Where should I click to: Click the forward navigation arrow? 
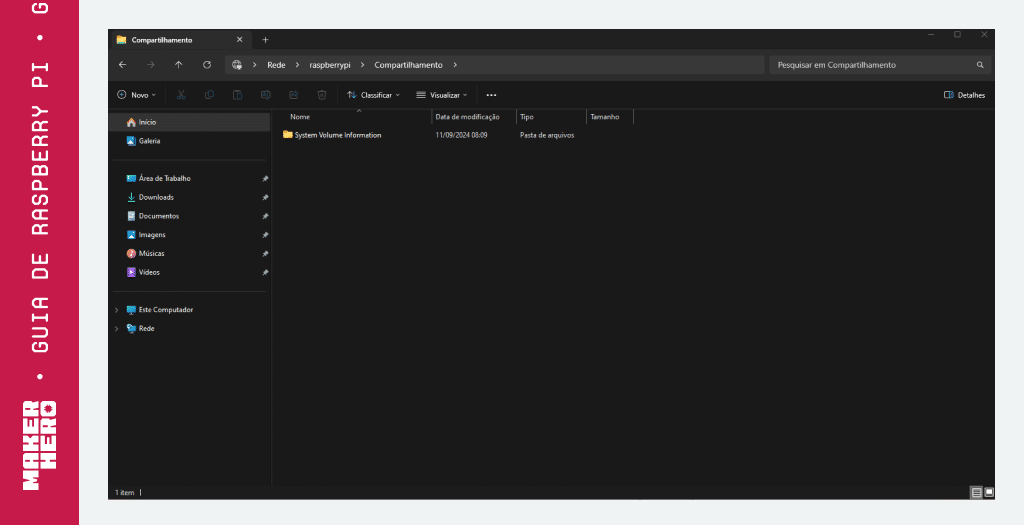click(151, 65)
